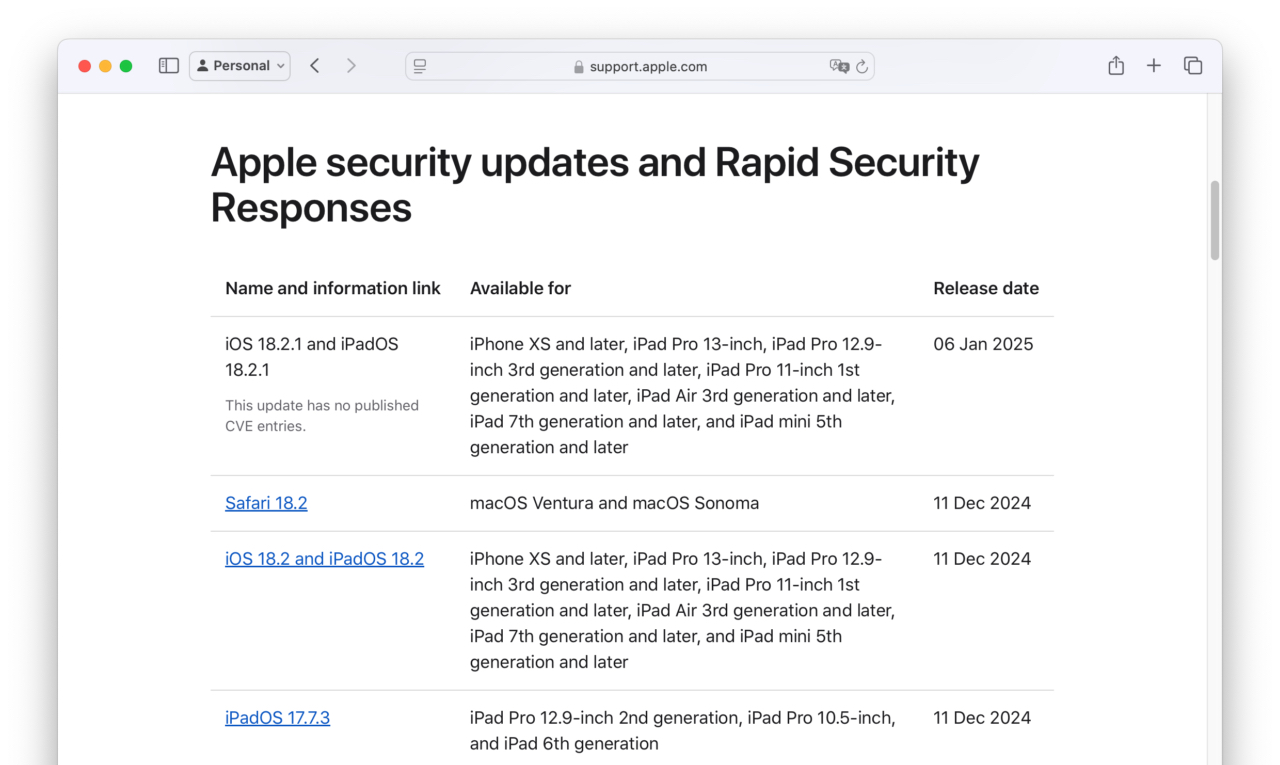Click 'iOS 18.2.1 and iPadOS 18.2.1' text
Screen dimensions: 1280x765
[312, 357]
